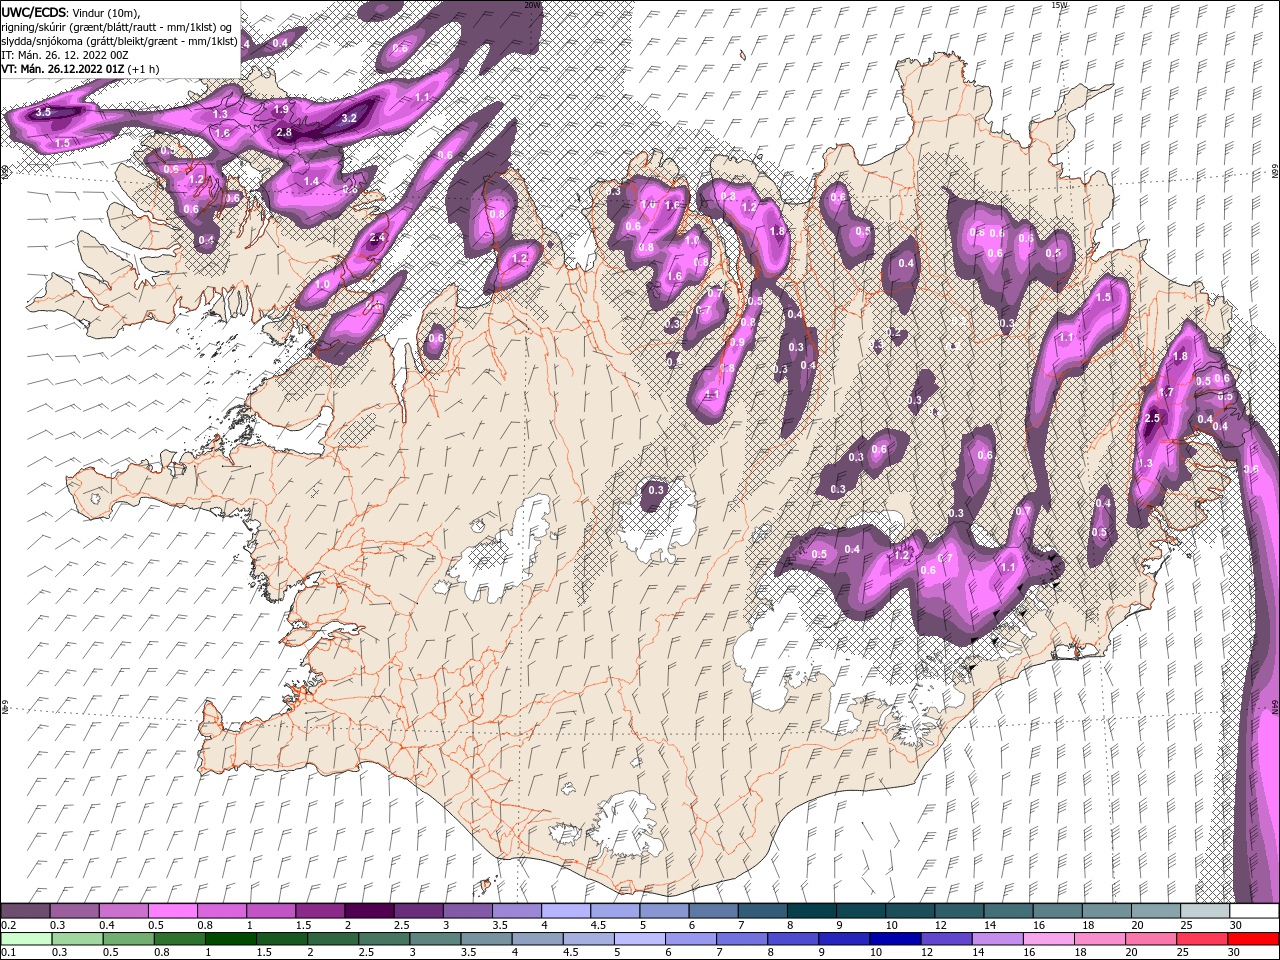
Task: Pick the darkest purple swatch labeled 2 in the snow legend
Action: click(x=368, y=911)
